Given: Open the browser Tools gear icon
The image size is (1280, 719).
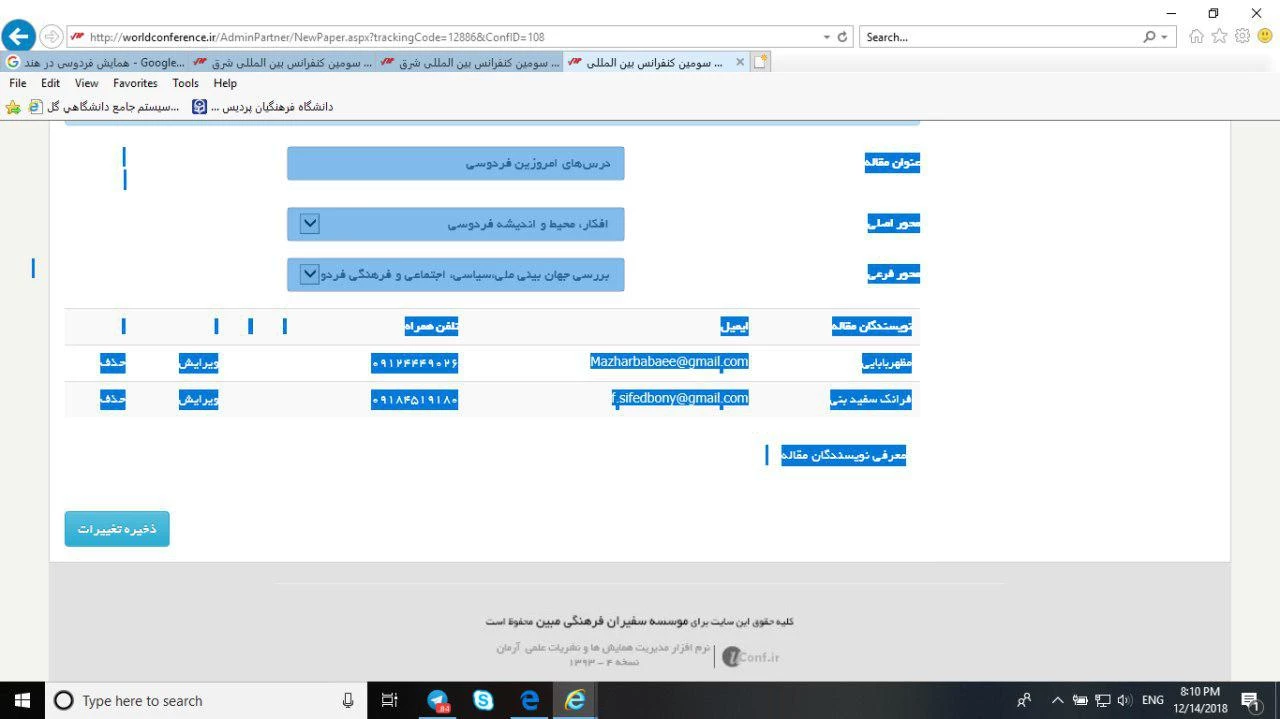Looking at the screenshot, I should point(1242,37).
